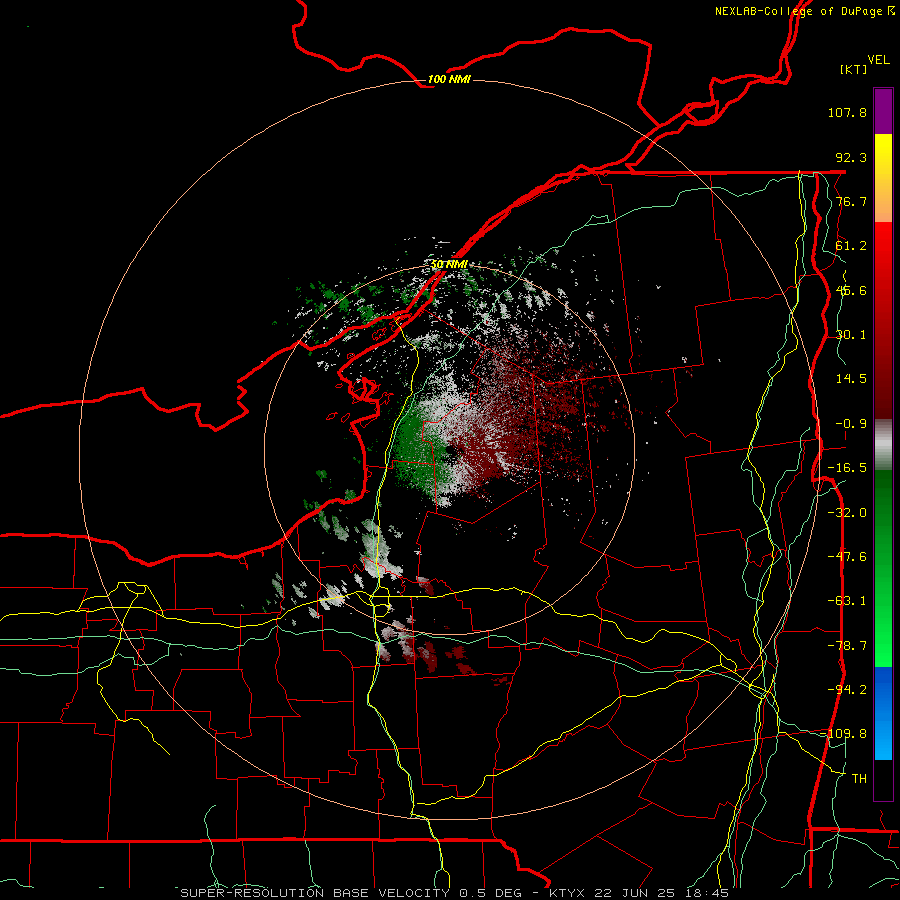
Task: Pick the blue segment of the color bar
Action: pyautogui.click(x=883, y=713)
